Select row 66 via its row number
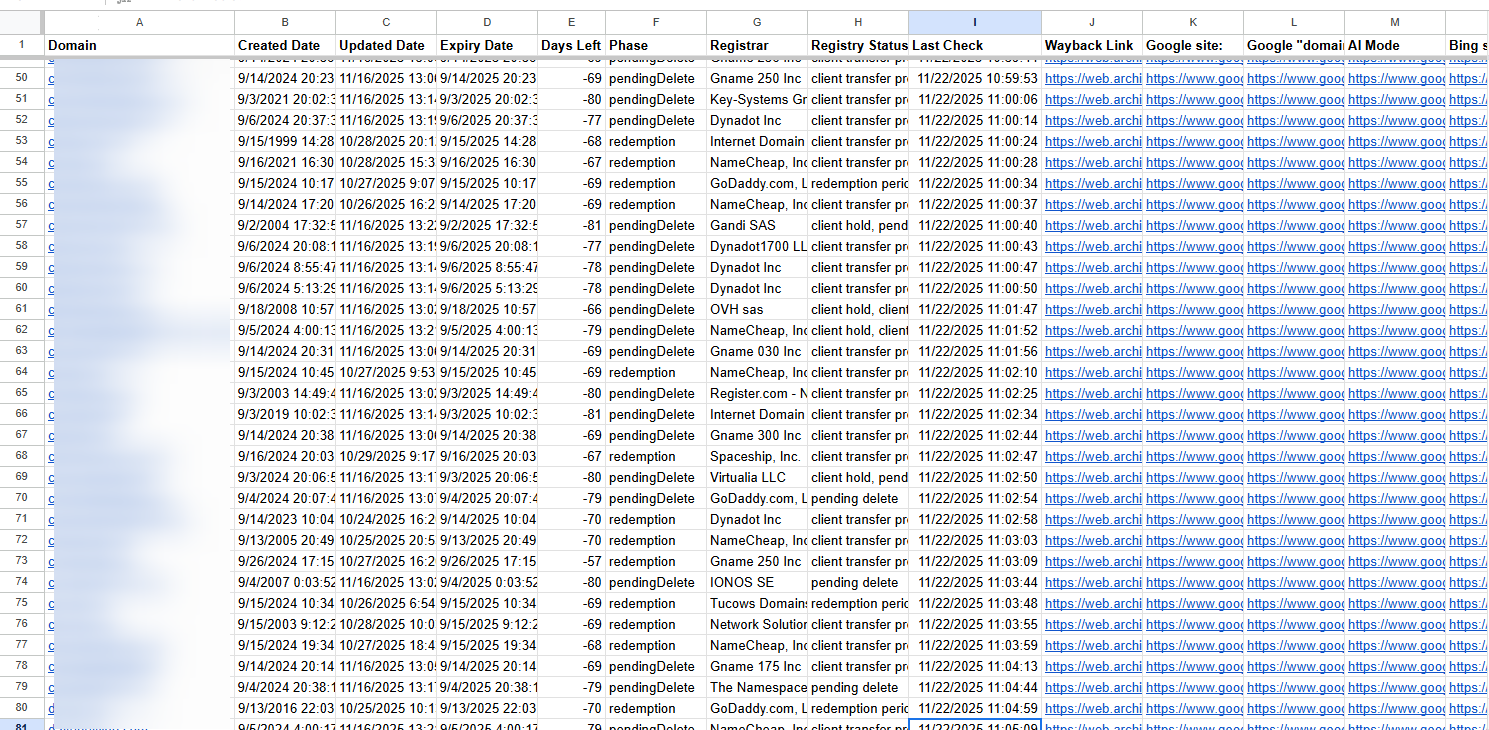Viewport: 1489px width, 730px height. [22, 414]
